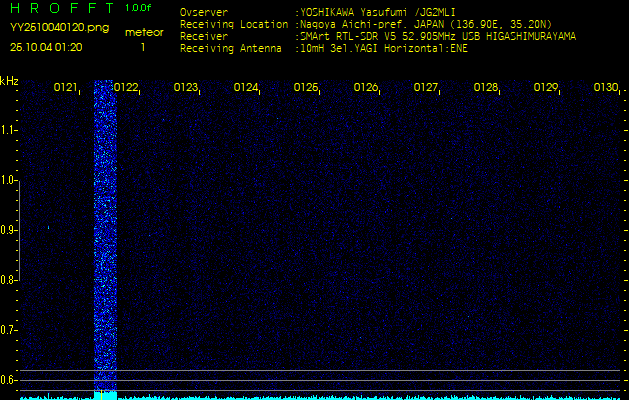Screen dimensions: 629x400
Task: Click the 0130 time marker
Action: [606, 87]
